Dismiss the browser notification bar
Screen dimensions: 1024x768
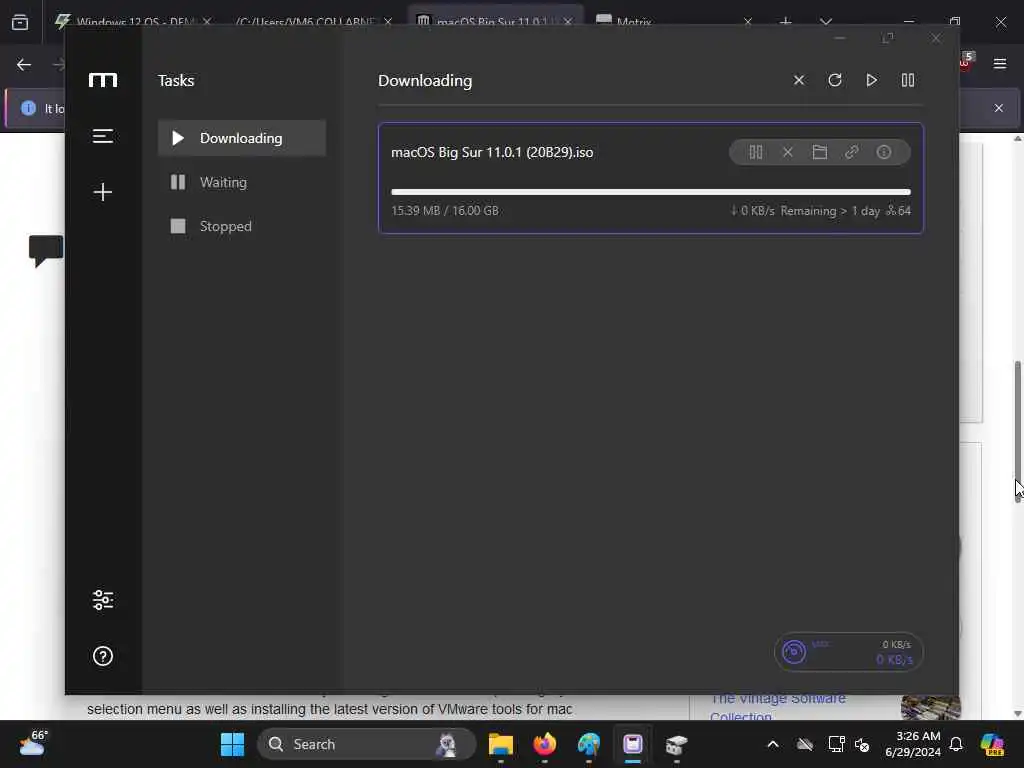999,108
